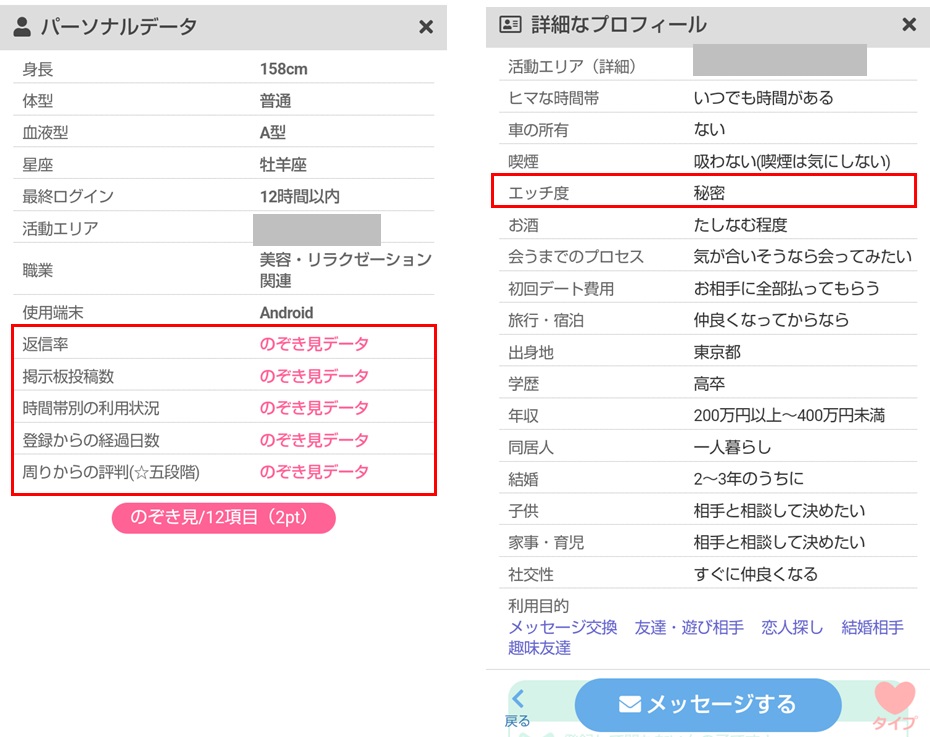Screen dimensions: 930x737
Task: Close the 詳細なプロフィール panel
Action: pyautogui.click(x=909, y=25)
